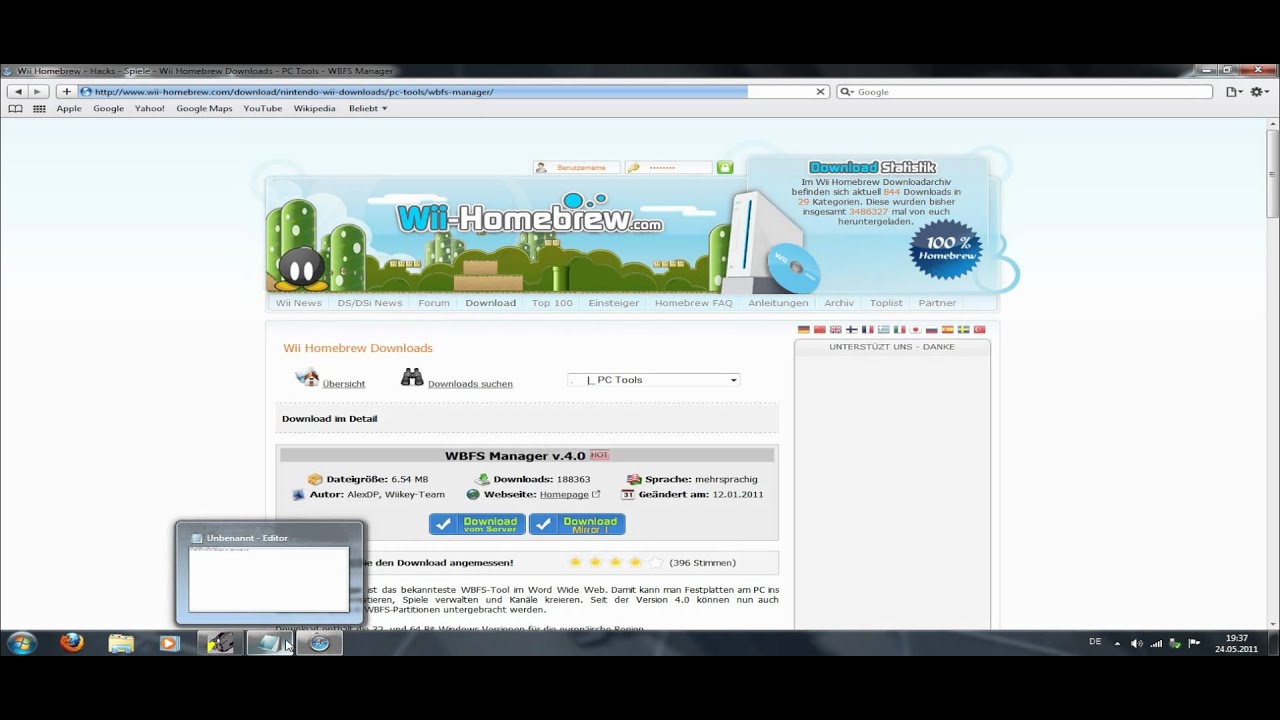Open the Action Center flag icon
The image size is (1280, 720).
(x=1194, y=643)
